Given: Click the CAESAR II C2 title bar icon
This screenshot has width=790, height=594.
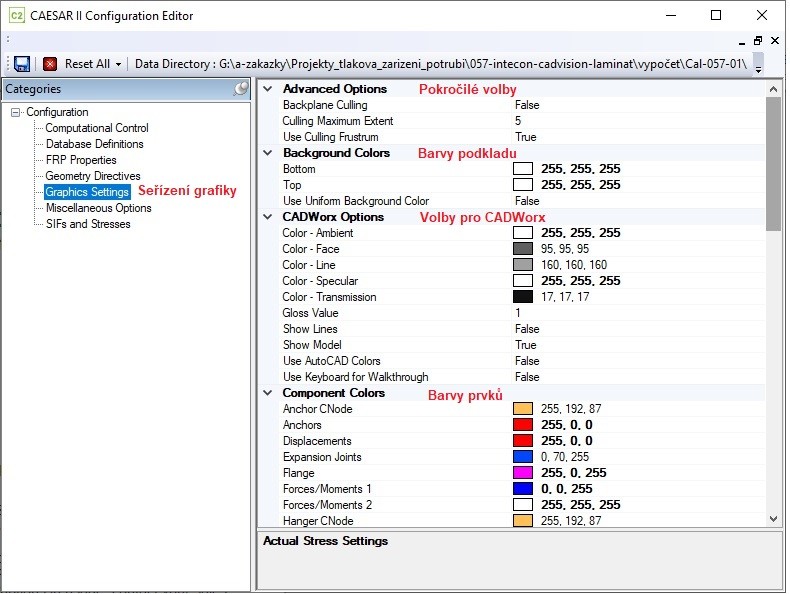Looking at the screenshot, I should coord(17,16).
